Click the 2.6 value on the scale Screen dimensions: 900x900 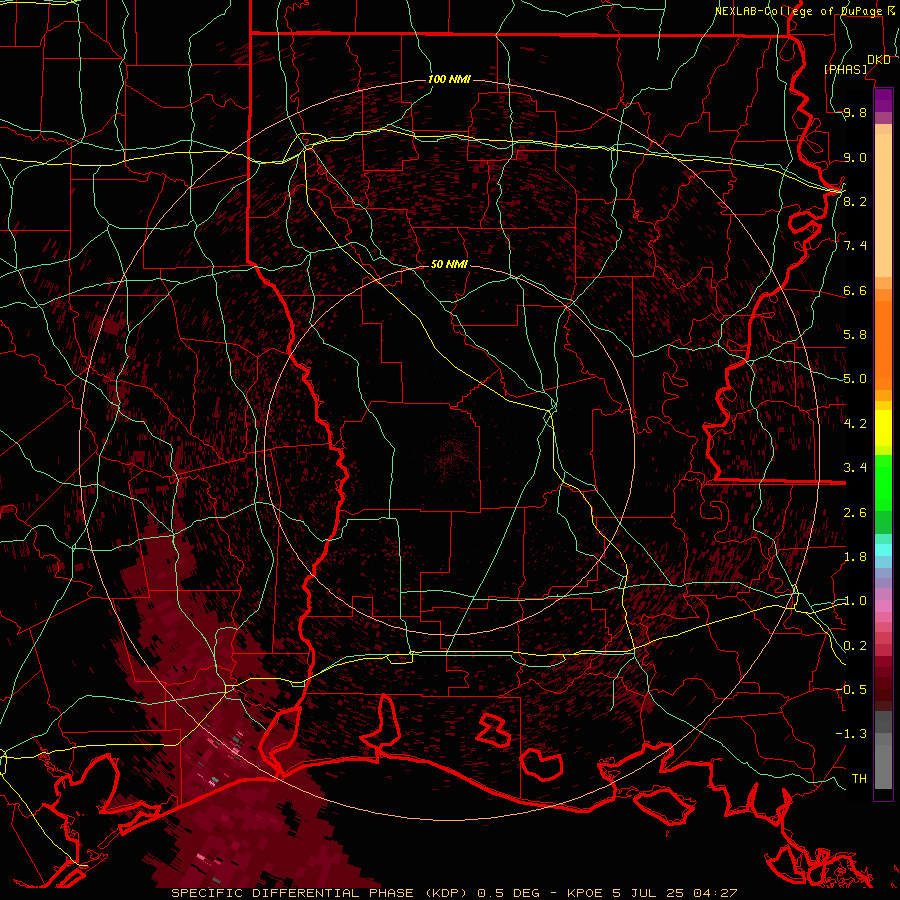pos(855,513)
